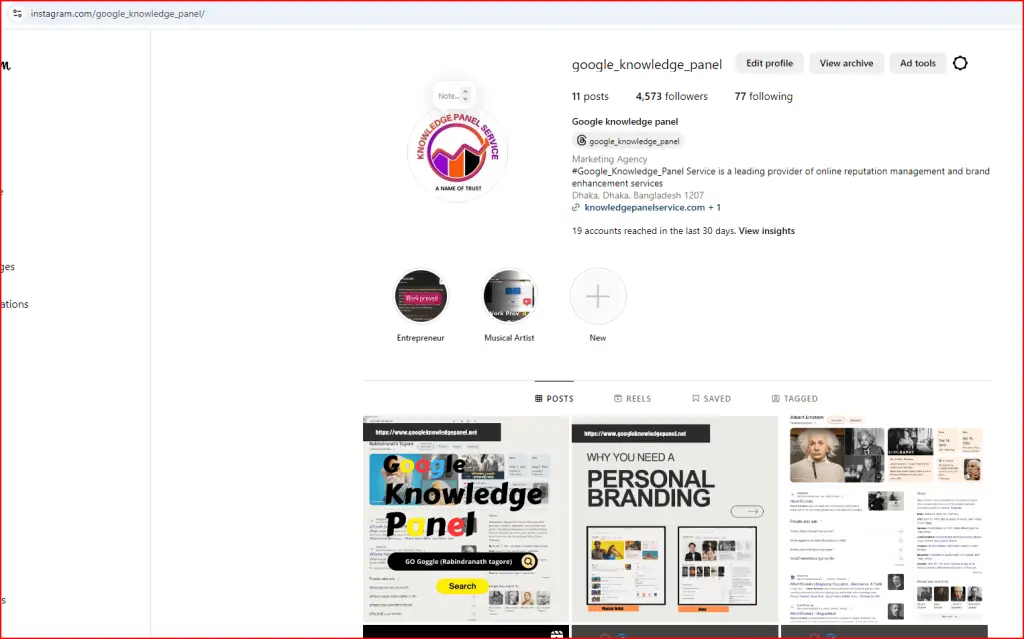
Task: Open the Entrepreneur story highlight
Action: [421, 297]
